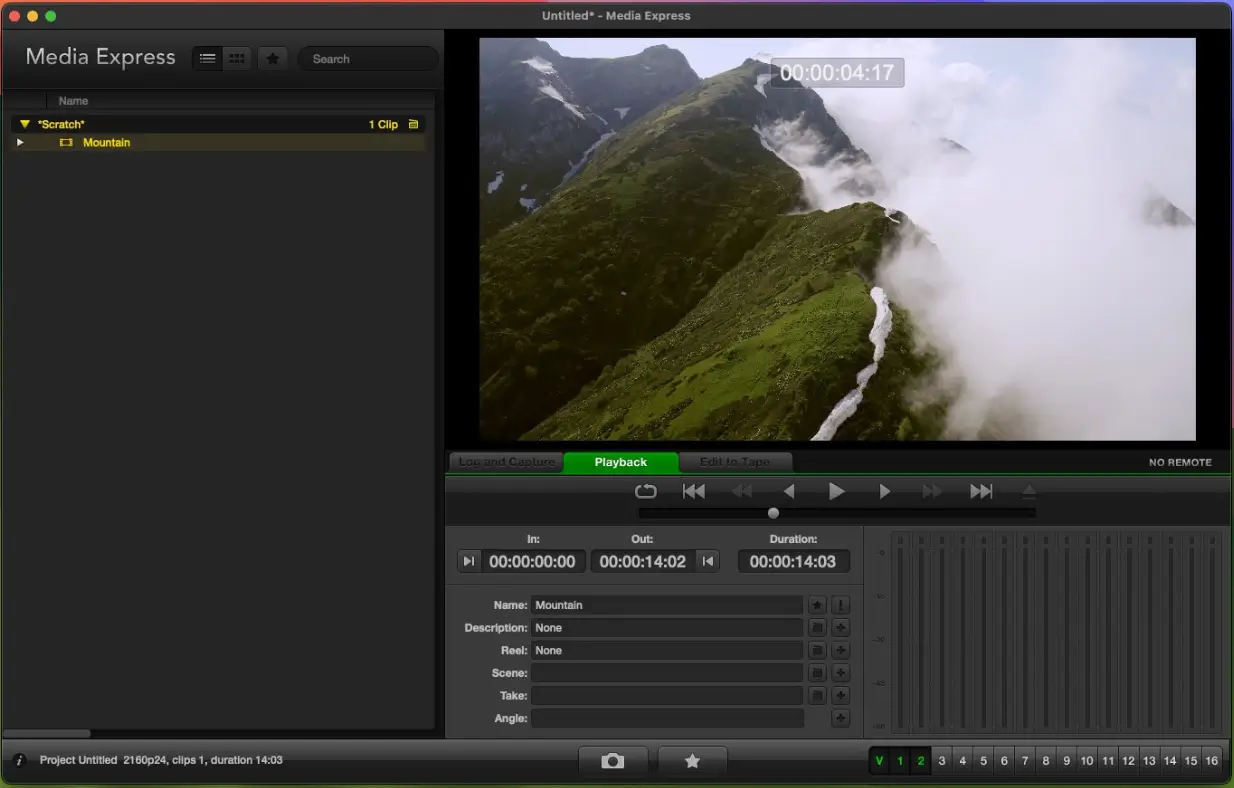Screen dimensions: 1234x788
Task: Click the Description input field
Action: pyautogui.click(x=667, y=628)
